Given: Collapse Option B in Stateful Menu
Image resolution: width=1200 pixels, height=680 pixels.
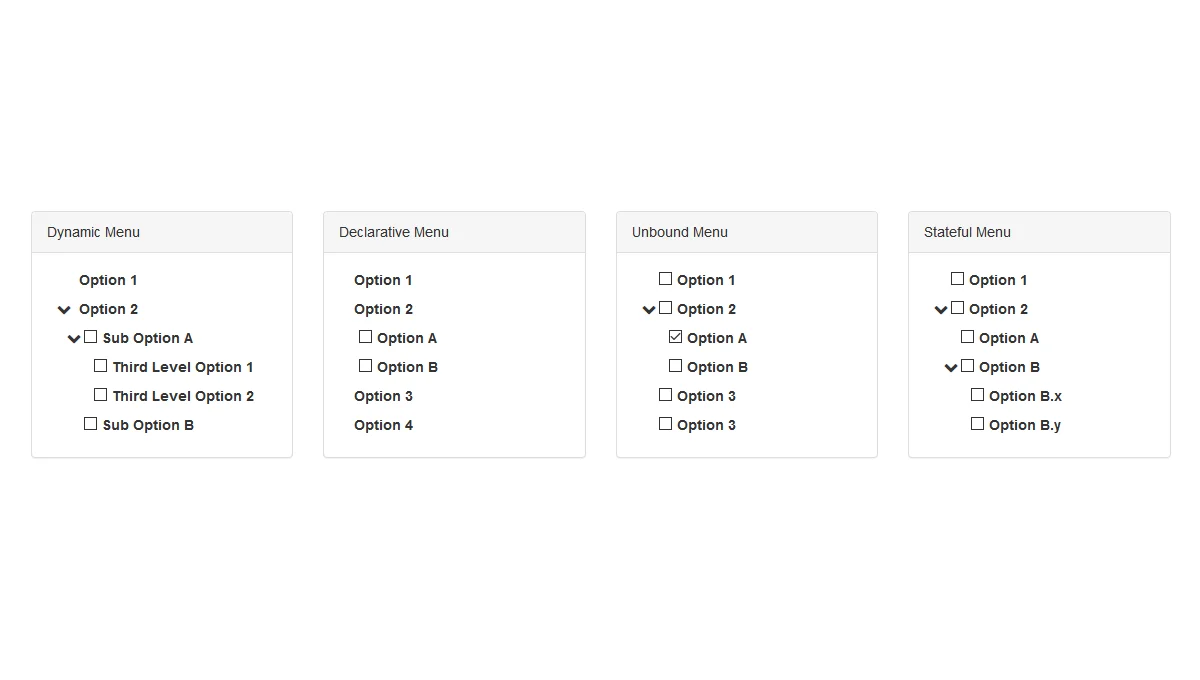Looking at the screenshot, I should tap(950, 366).
